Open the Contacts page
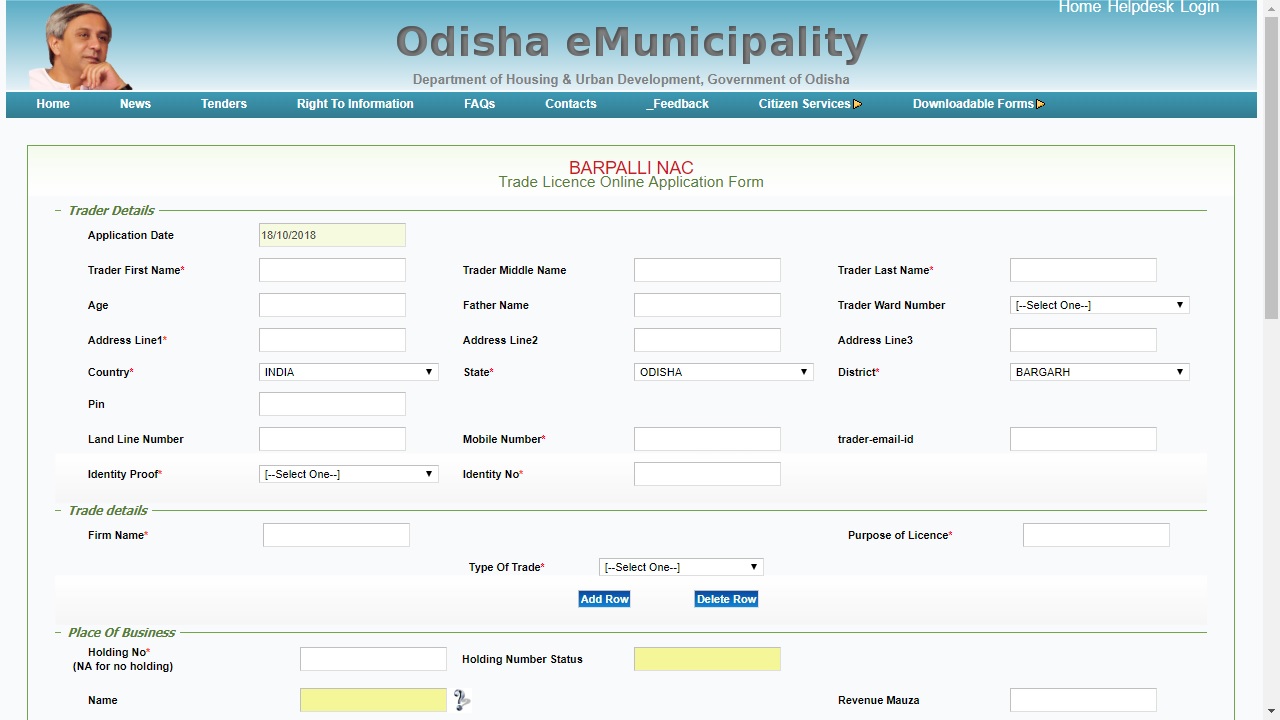This screenshot has width=1280, height=720. pyautogui.click(x=570, y=103)
